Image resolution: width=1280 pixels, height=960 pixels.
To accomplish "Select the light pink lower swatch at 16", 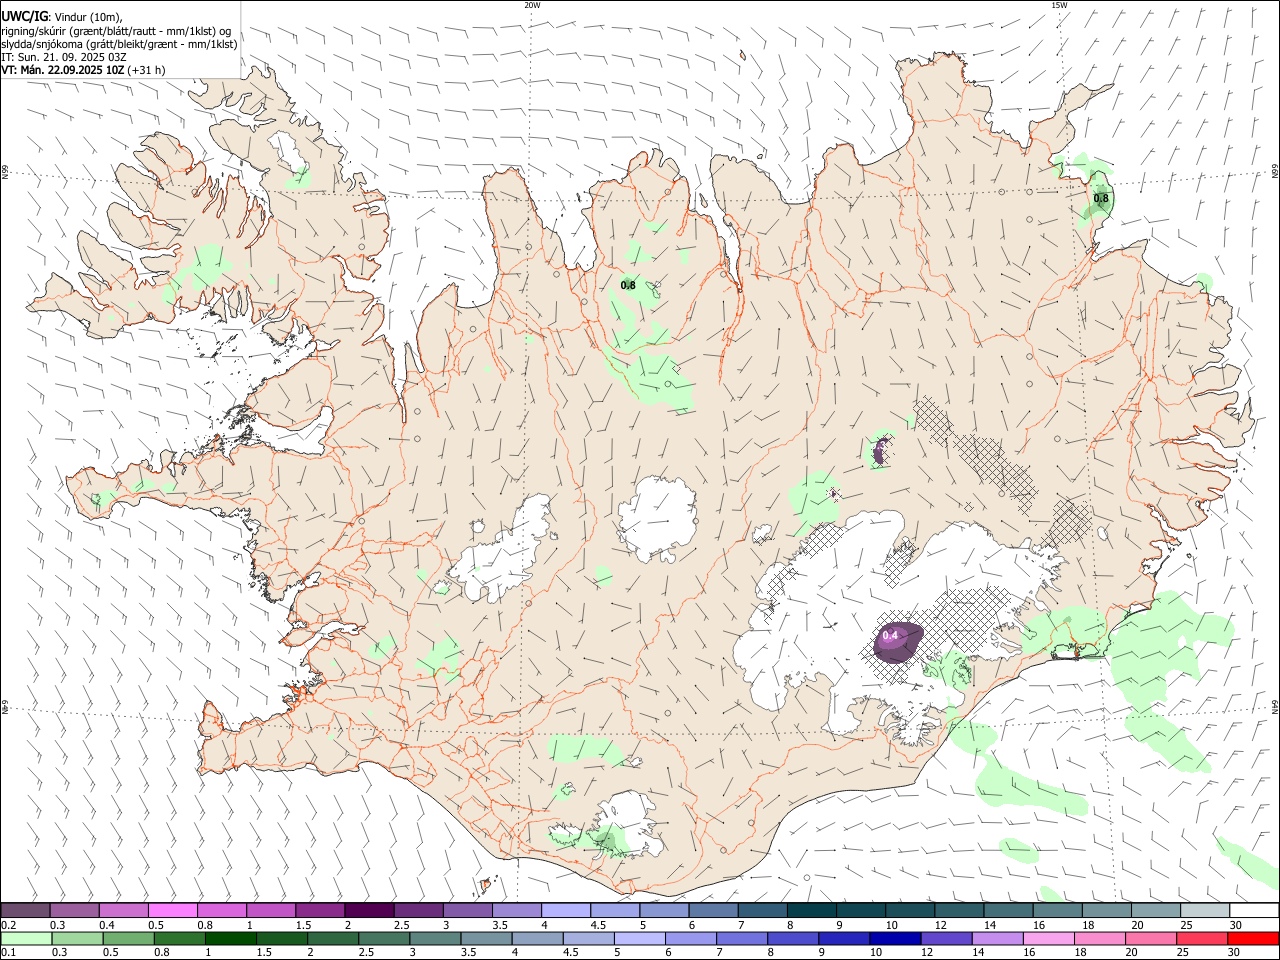I will tap(1048, 938).
